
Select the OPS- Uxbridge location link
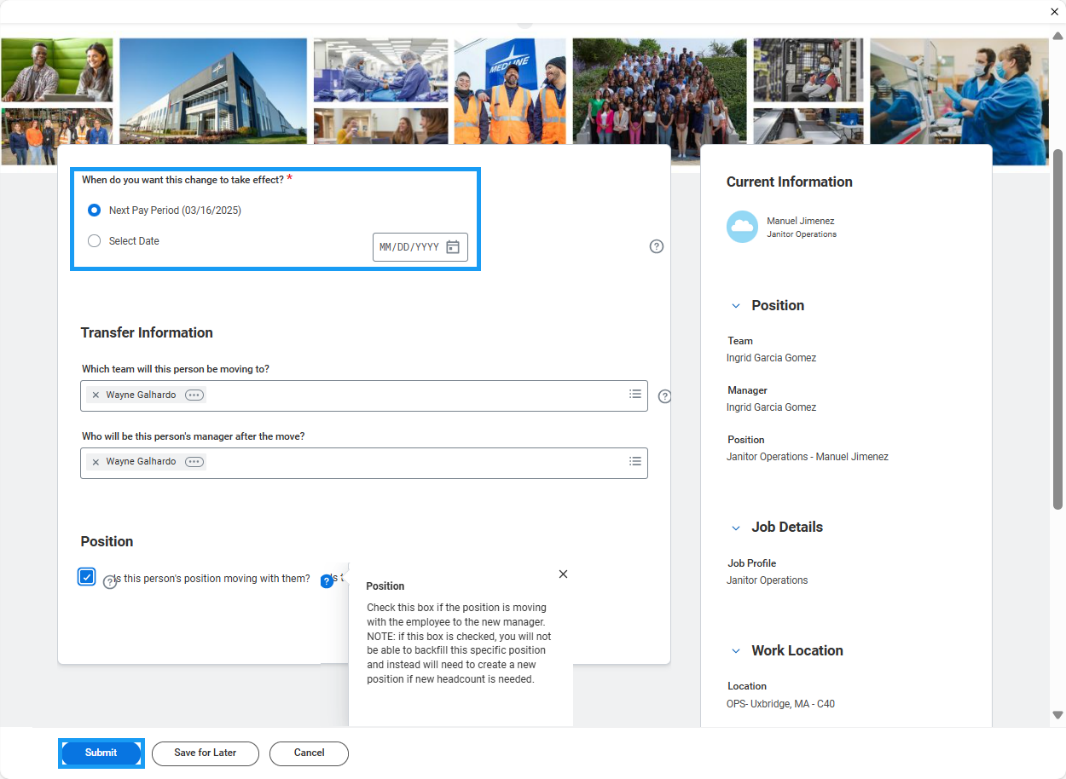780,703
